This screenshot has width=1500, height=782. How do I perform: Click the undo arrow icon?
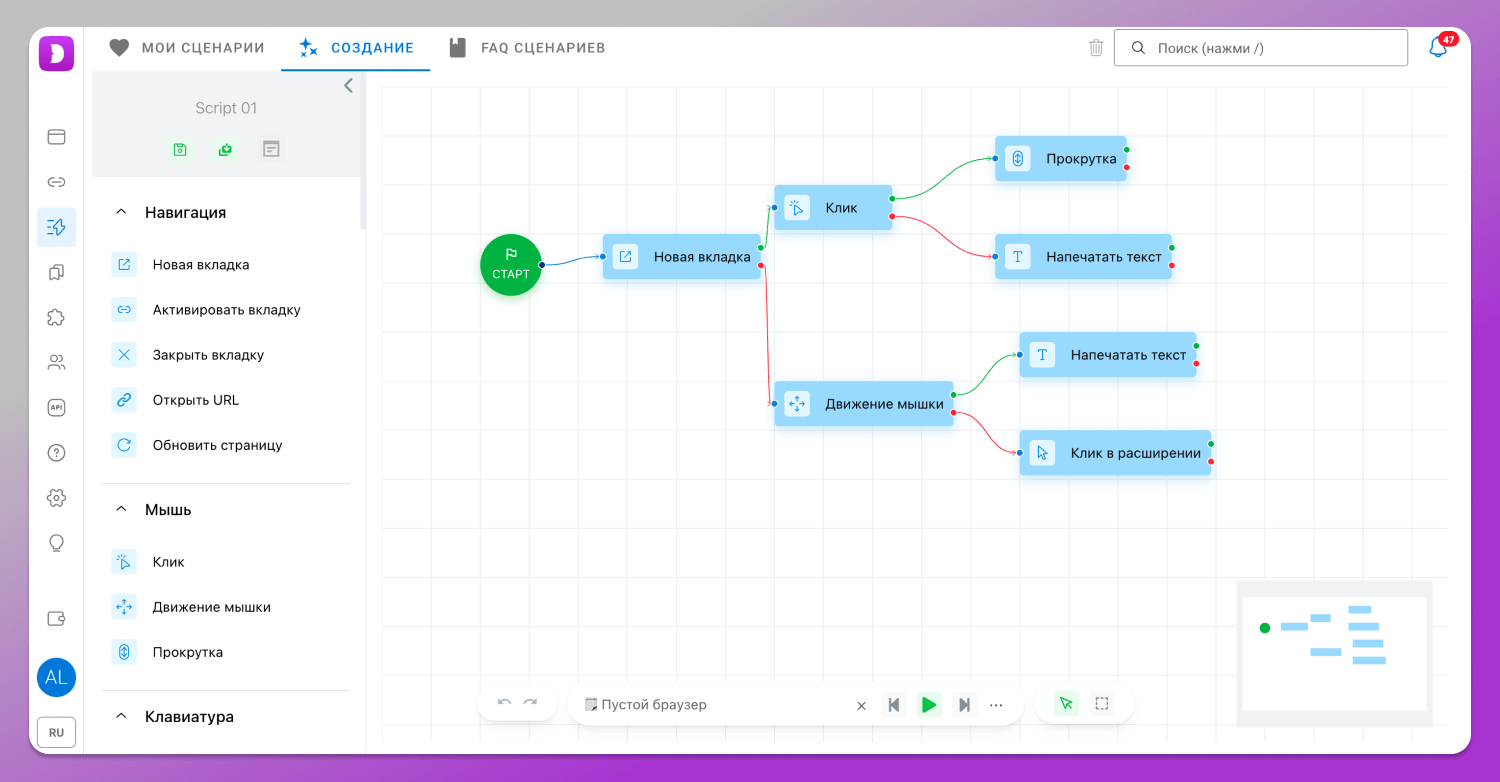click(504, 704)
